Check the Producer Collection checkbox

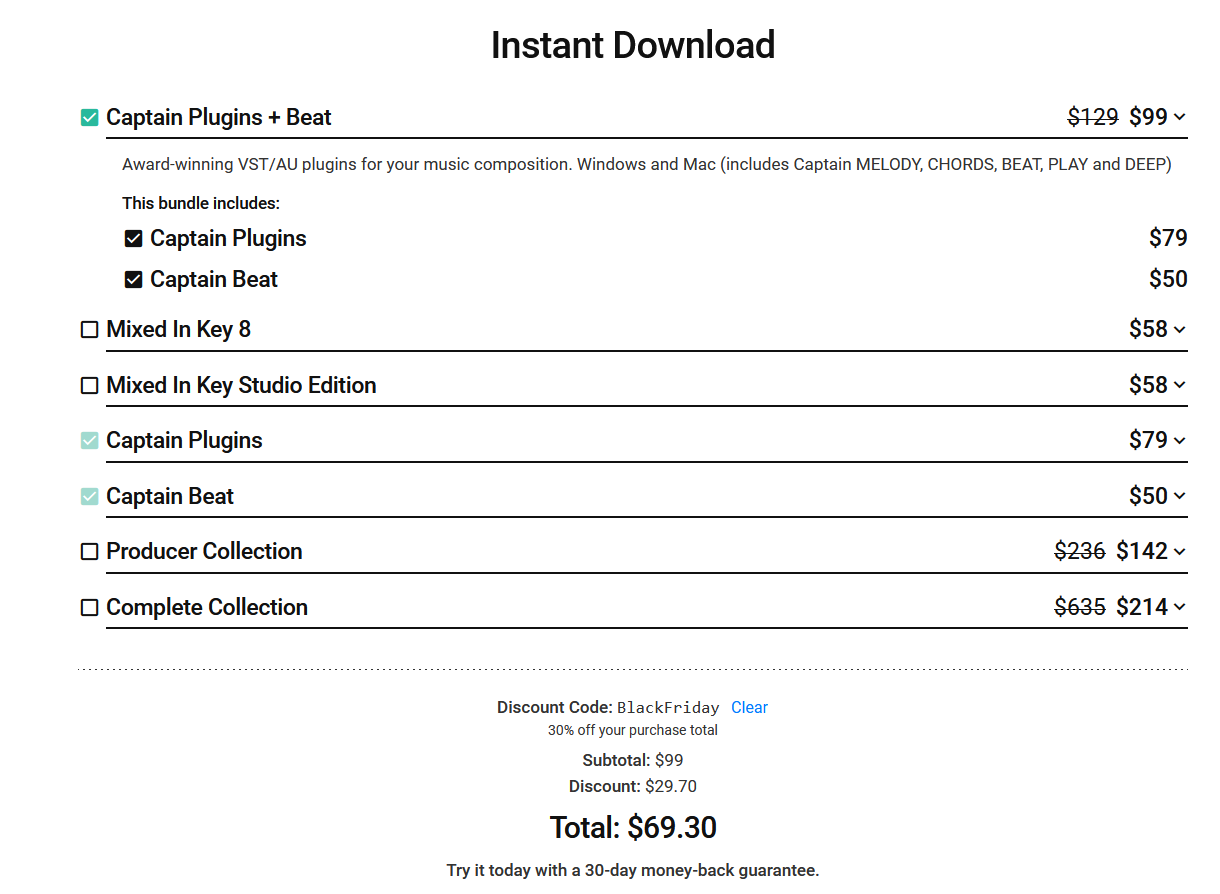click(x=90, y=552)
